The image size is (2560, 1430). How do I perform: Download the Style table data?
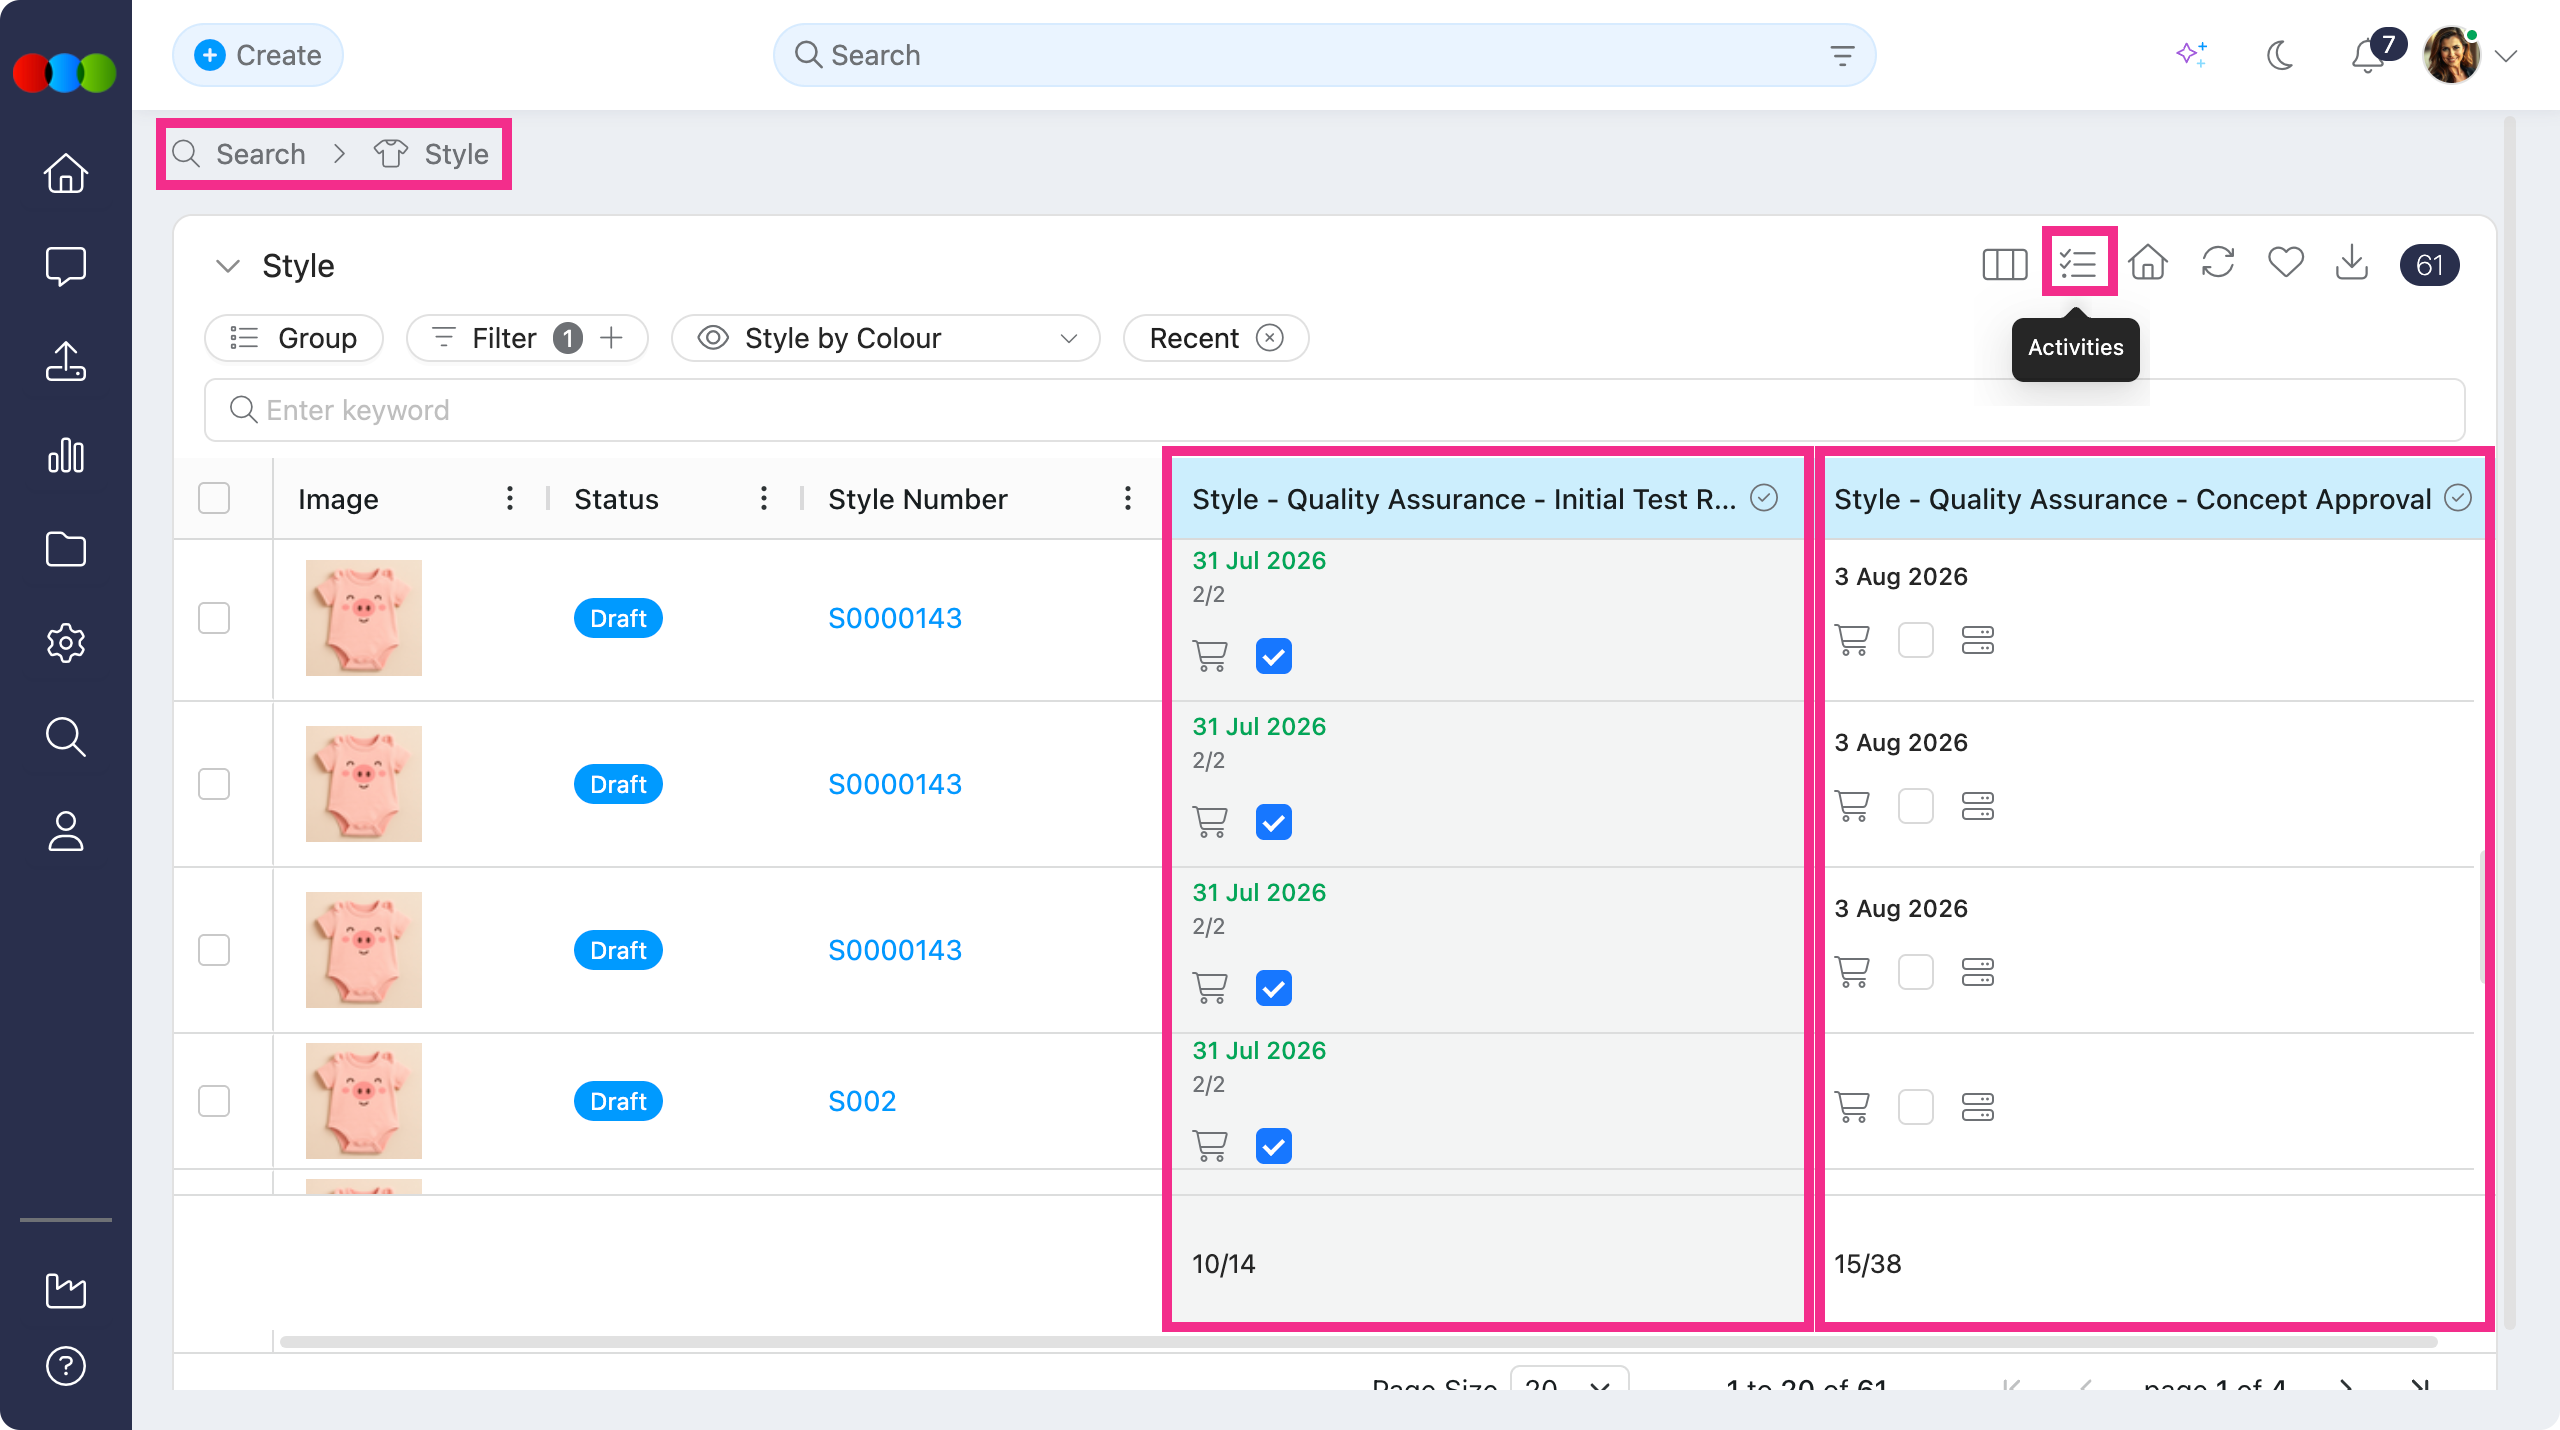click(2352, 263)
